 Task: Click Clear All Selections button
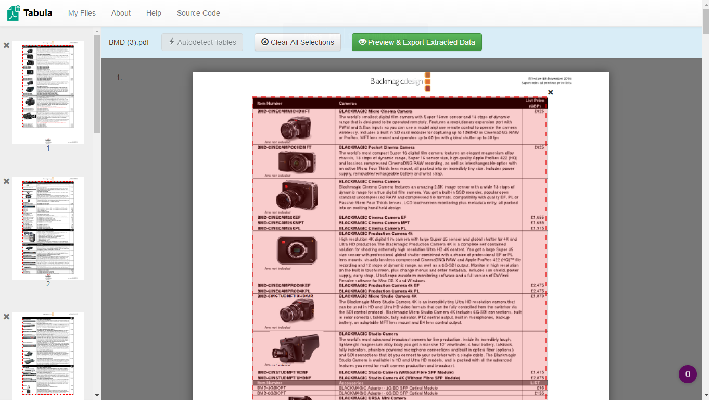(298, 42)
